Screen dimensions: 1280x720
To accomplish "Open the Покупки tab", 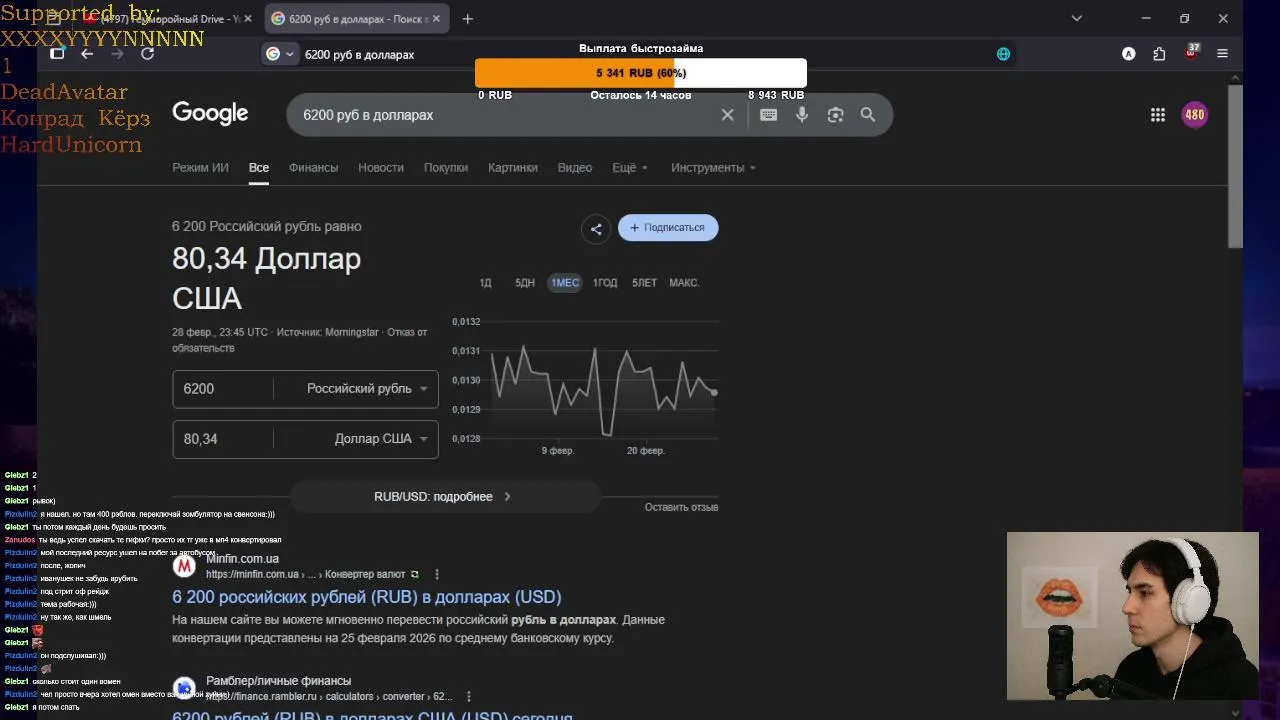I will pyautogui.click(x=446, y=168).
